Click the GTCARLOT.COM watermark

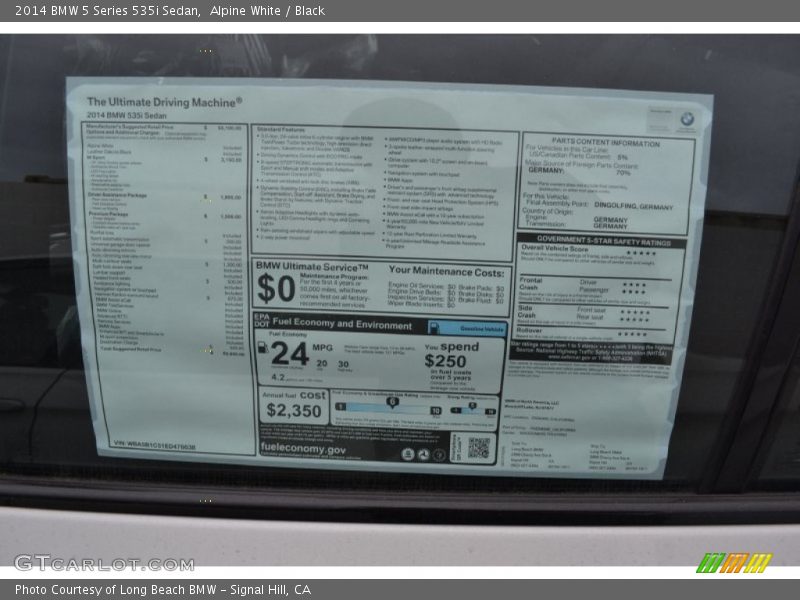coord(104,563)
